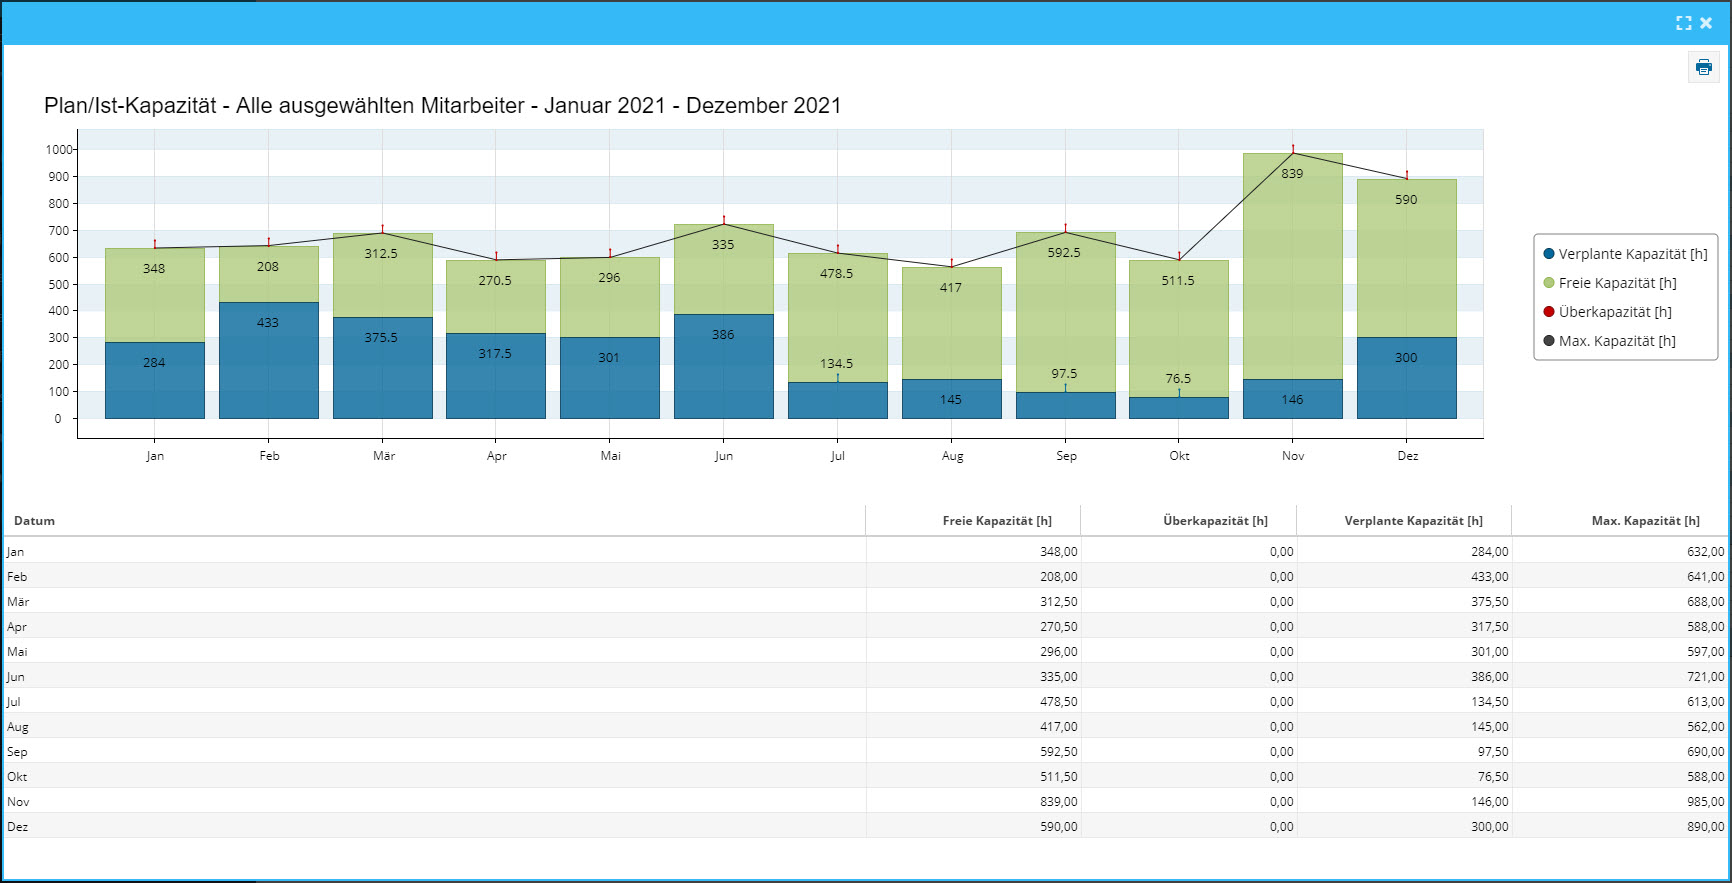
Task: Close the capacity chart dialog
Action: tap(1706, 23)
